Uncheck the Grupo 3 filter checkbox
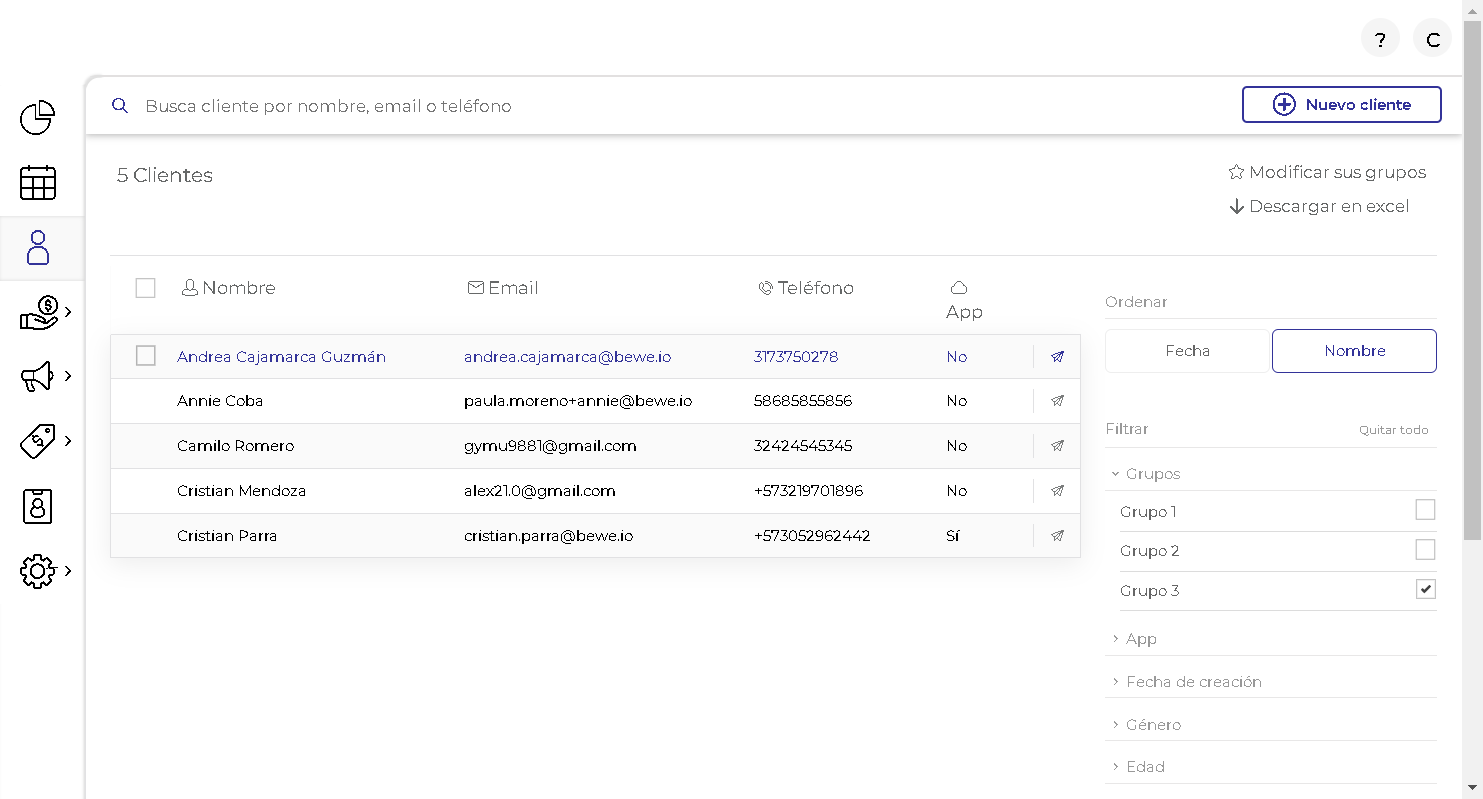The height and width of the screenshot is (799, 1483). [1425, 589]
